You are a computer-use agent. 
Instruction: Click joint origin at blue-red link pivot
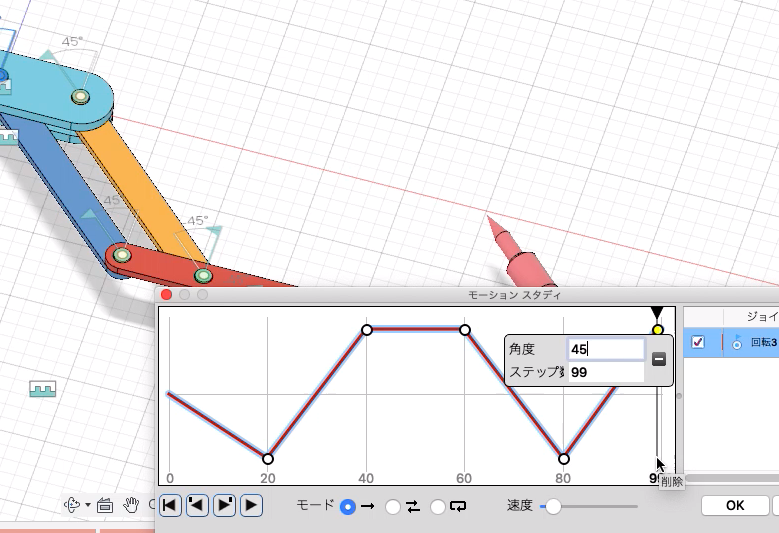click(x=122, y=255)
